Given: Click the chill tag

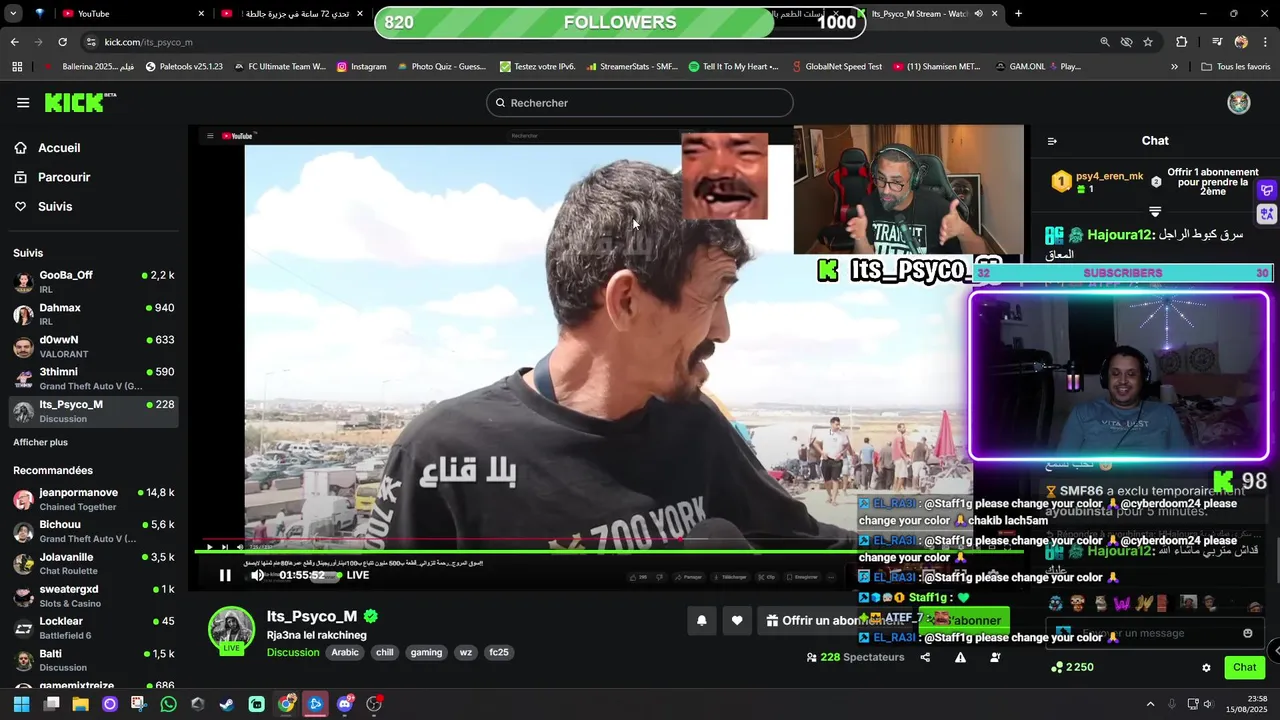Looking at the screenshot, I should coord(385,652).
